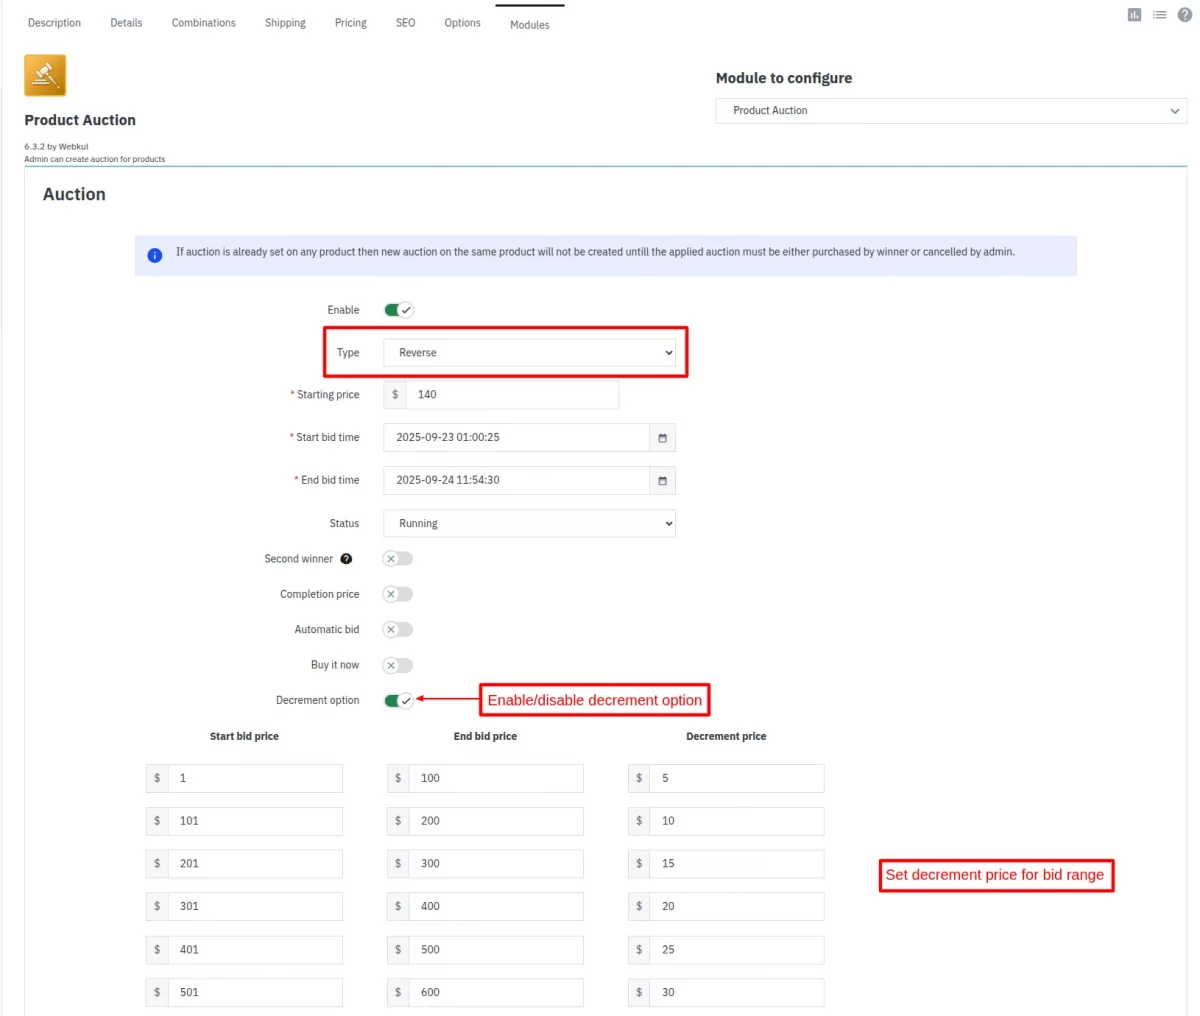
Task: Toggle the Completion price switch
Action: 398,594
